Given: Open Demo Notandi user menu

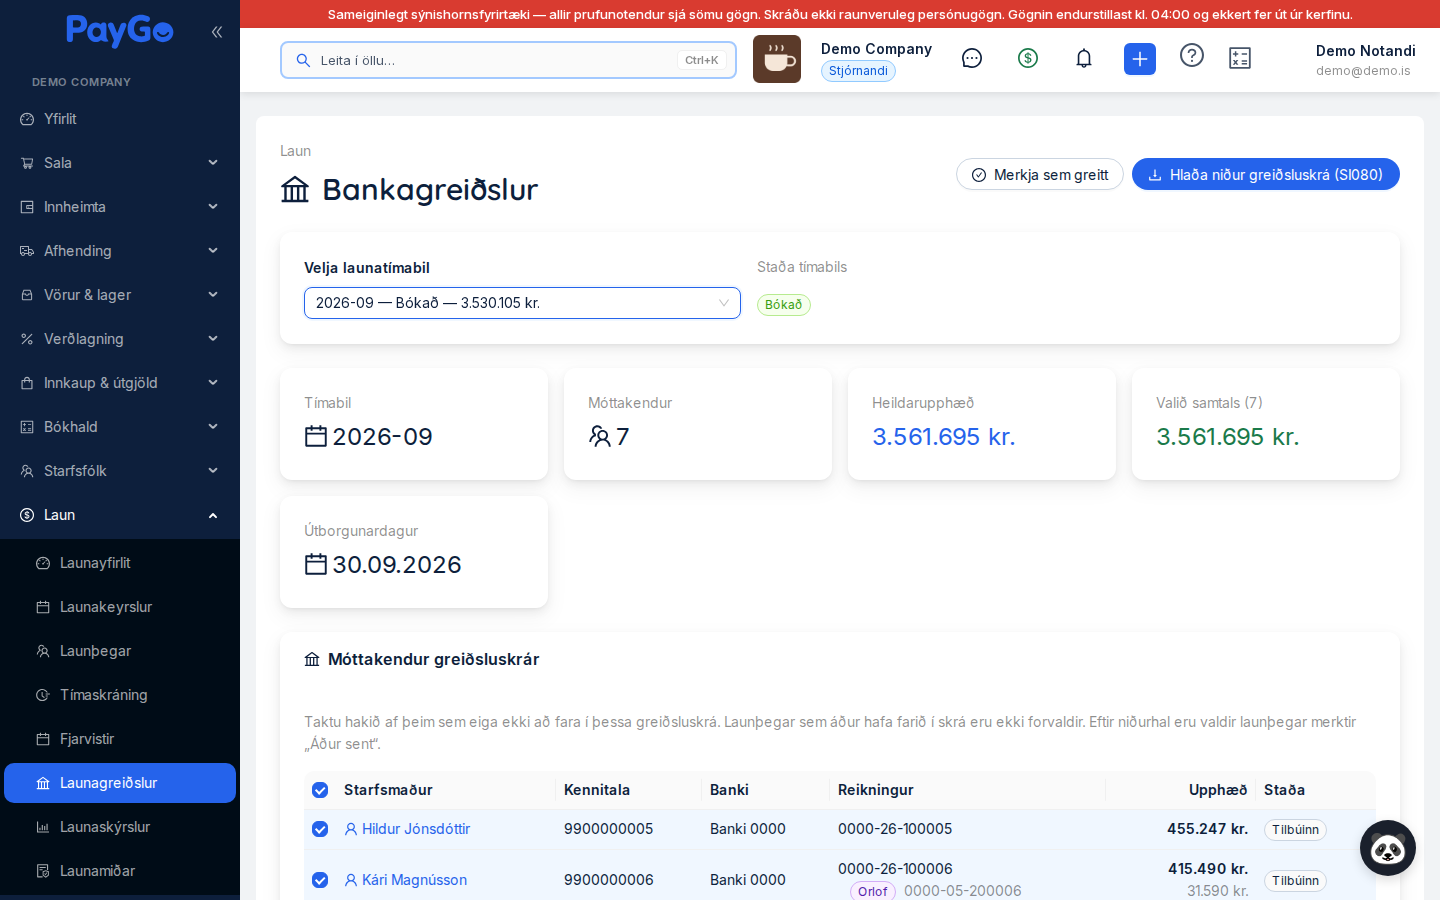Looking at the screenshot, I should click(x=1365, y=59).
